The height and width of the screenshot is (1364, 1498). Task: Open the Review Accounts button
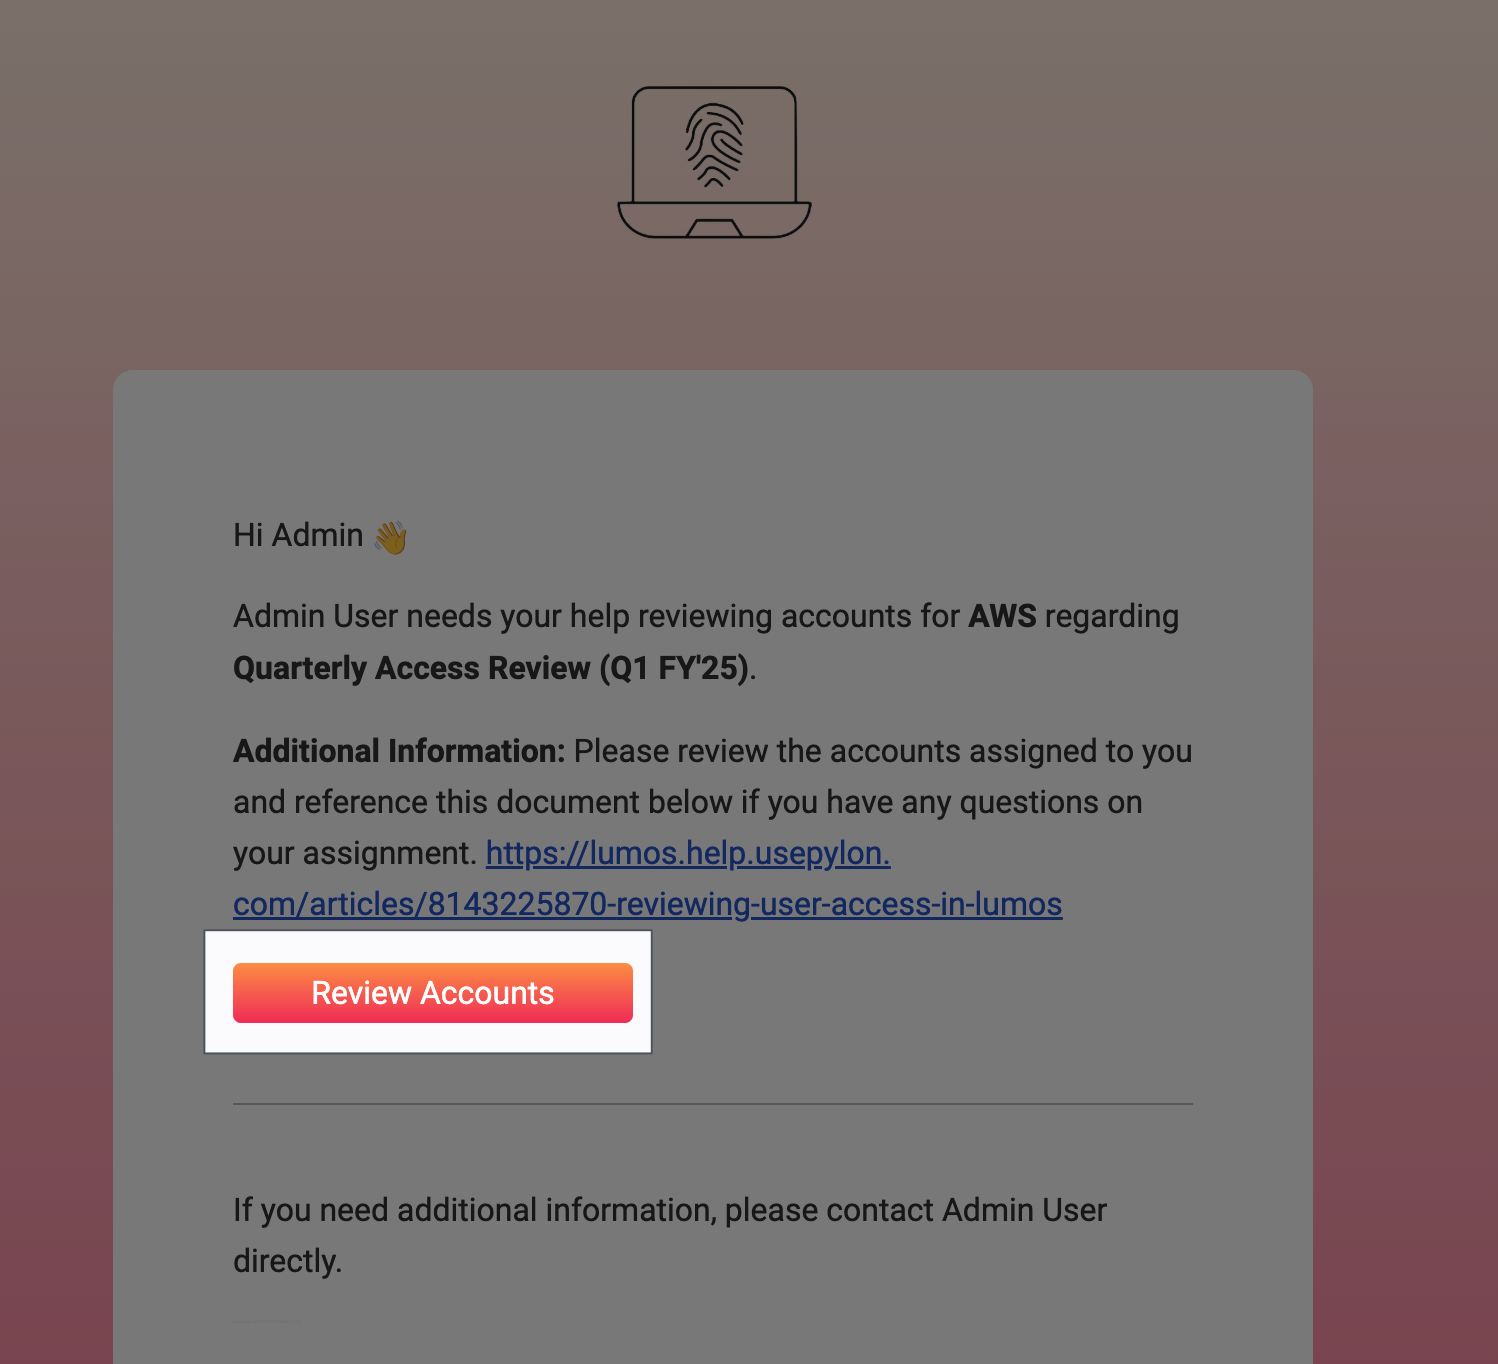point(433,993)
